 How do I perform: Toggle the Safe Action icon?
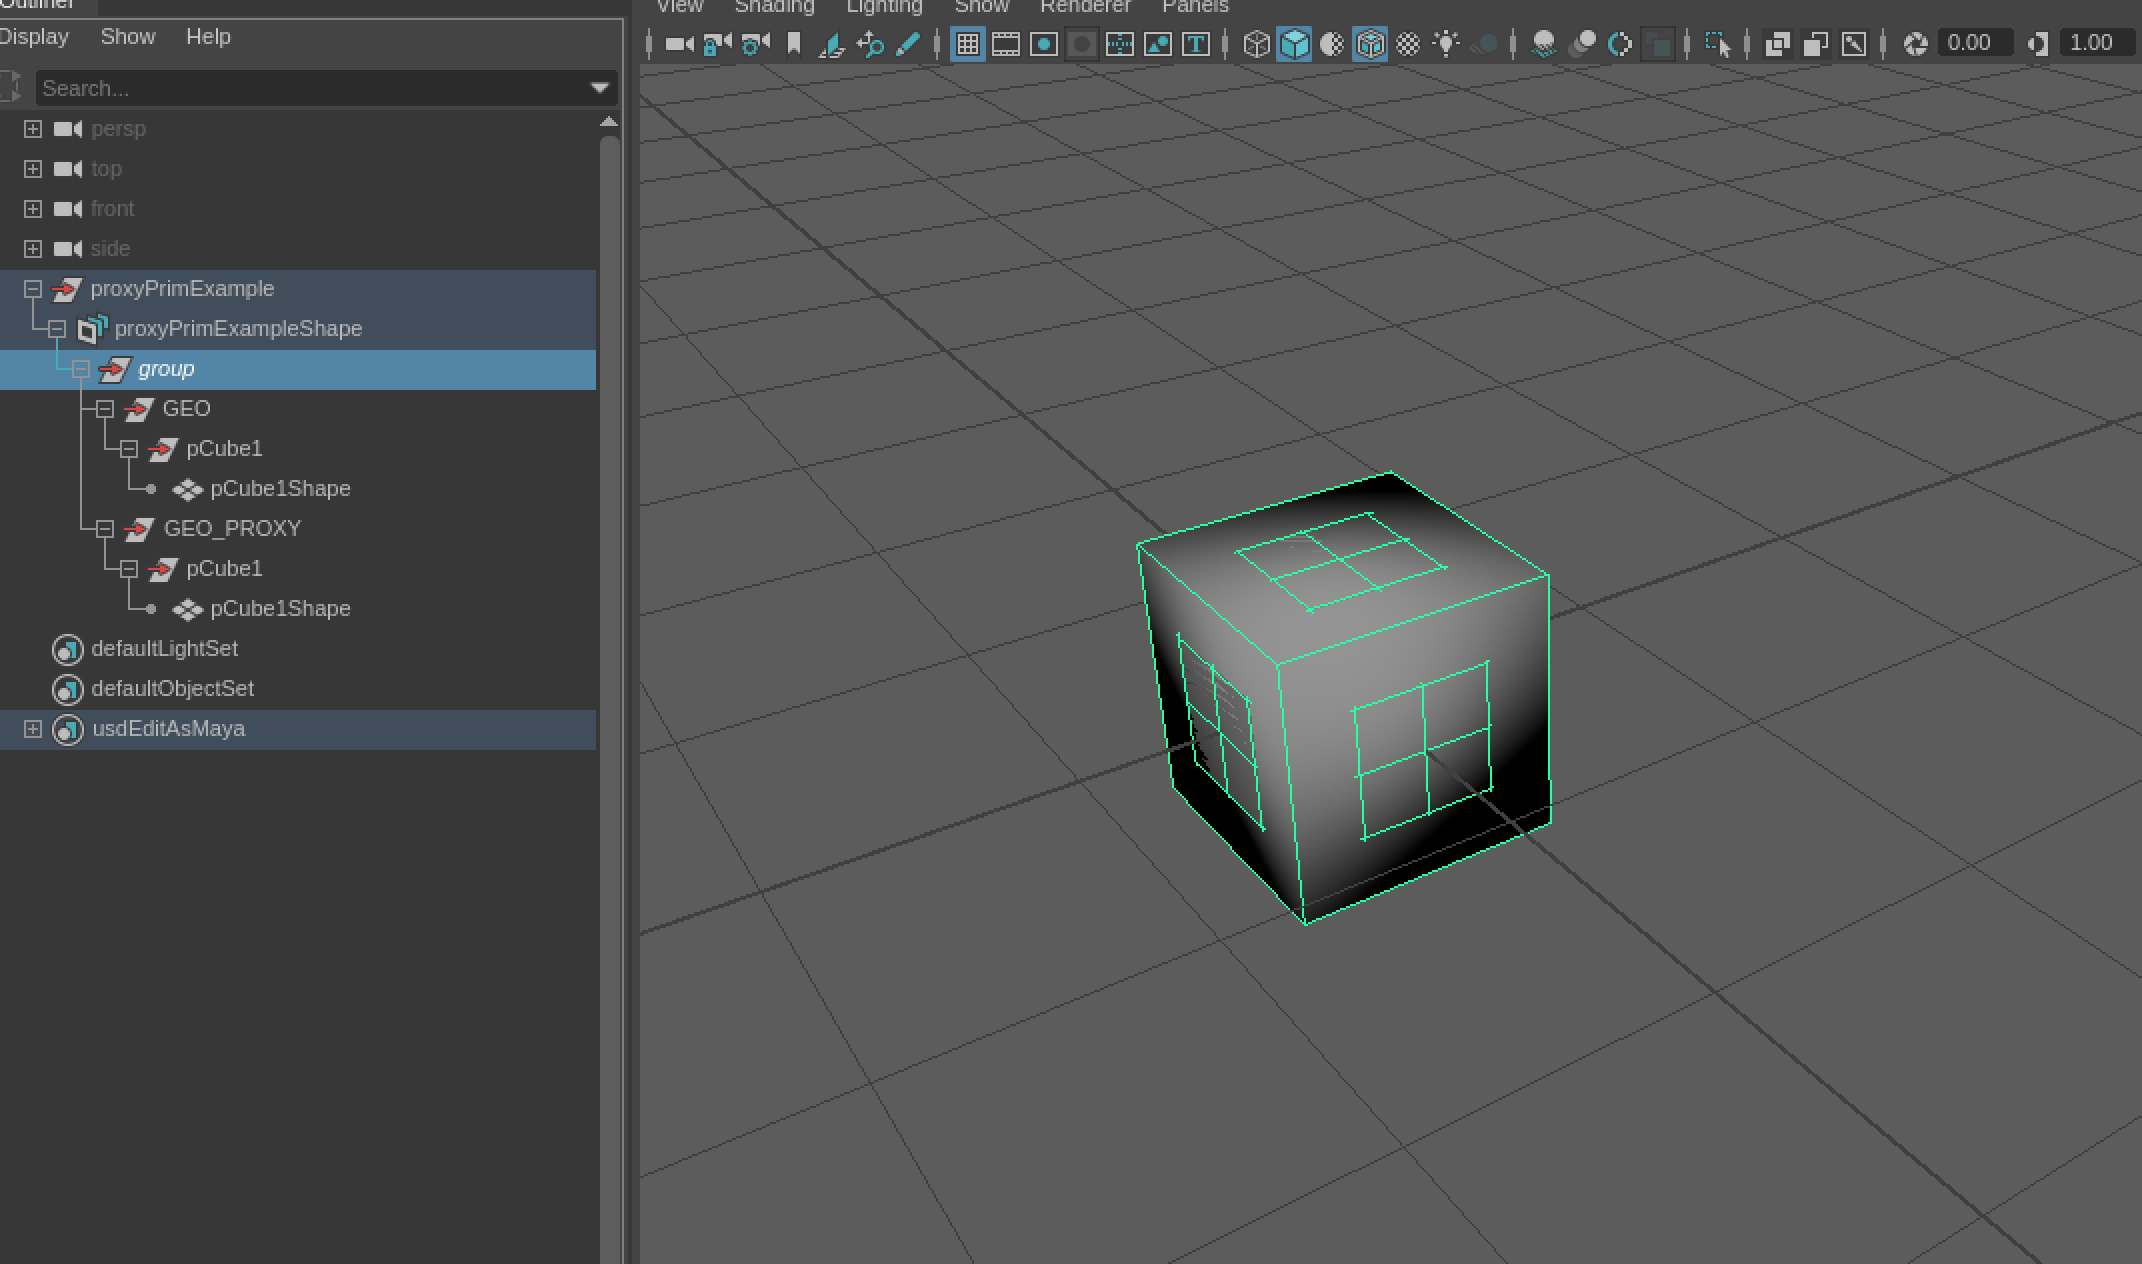1158,44
